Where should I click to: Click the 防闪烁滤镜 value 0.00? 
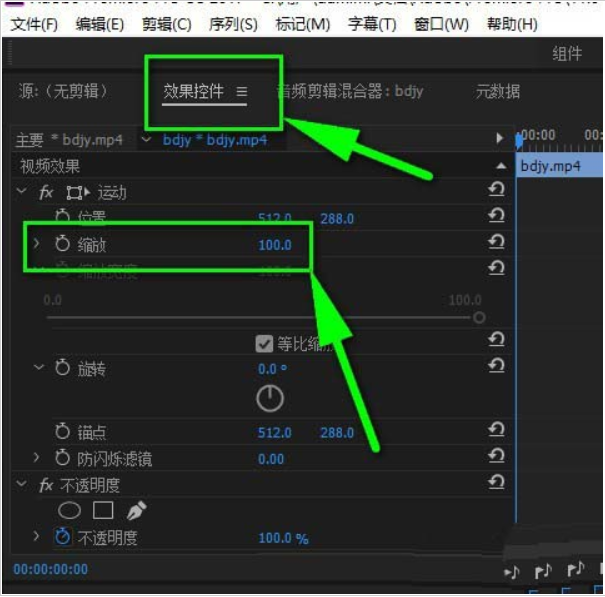(271, 459)
